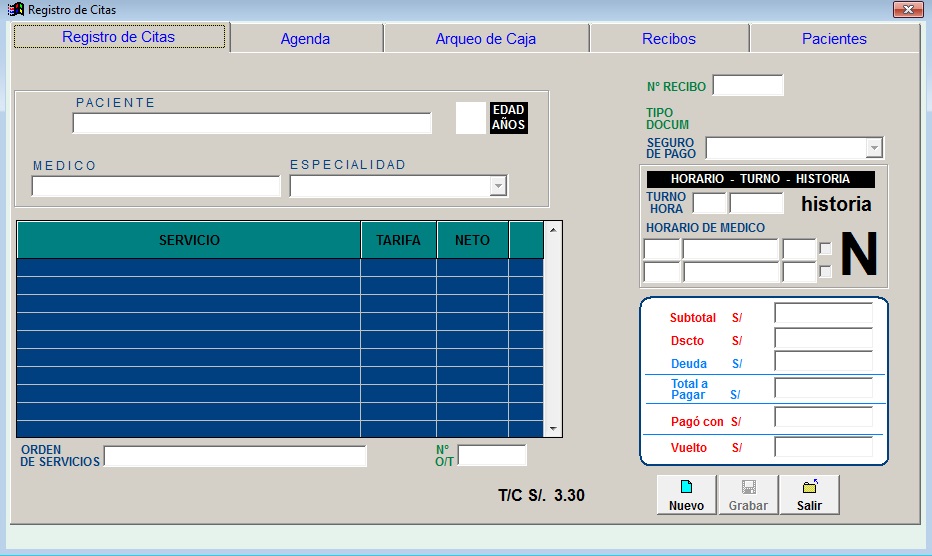Open the Arqueo de Caja tab
The image size is (932, 556).
coord(485,39)
